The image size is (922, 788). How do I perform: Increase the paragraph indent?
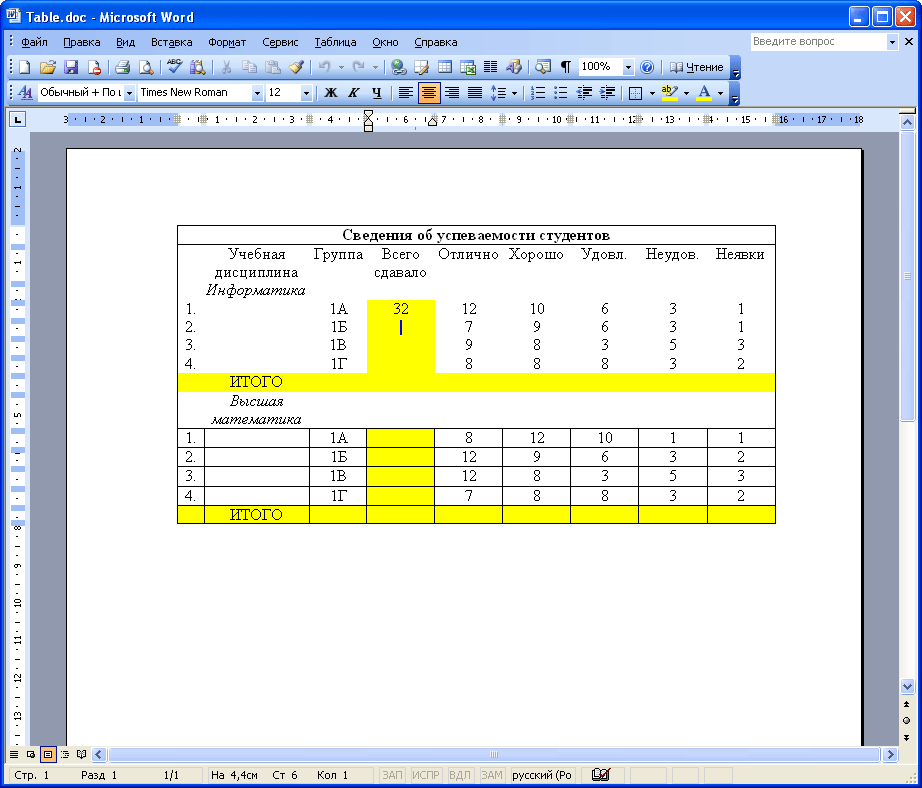click(x=607, y=92)
